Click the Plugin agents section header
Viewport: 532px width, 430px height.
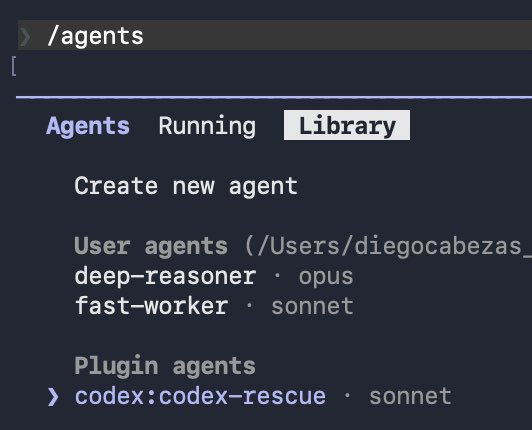tap(165, 367)
